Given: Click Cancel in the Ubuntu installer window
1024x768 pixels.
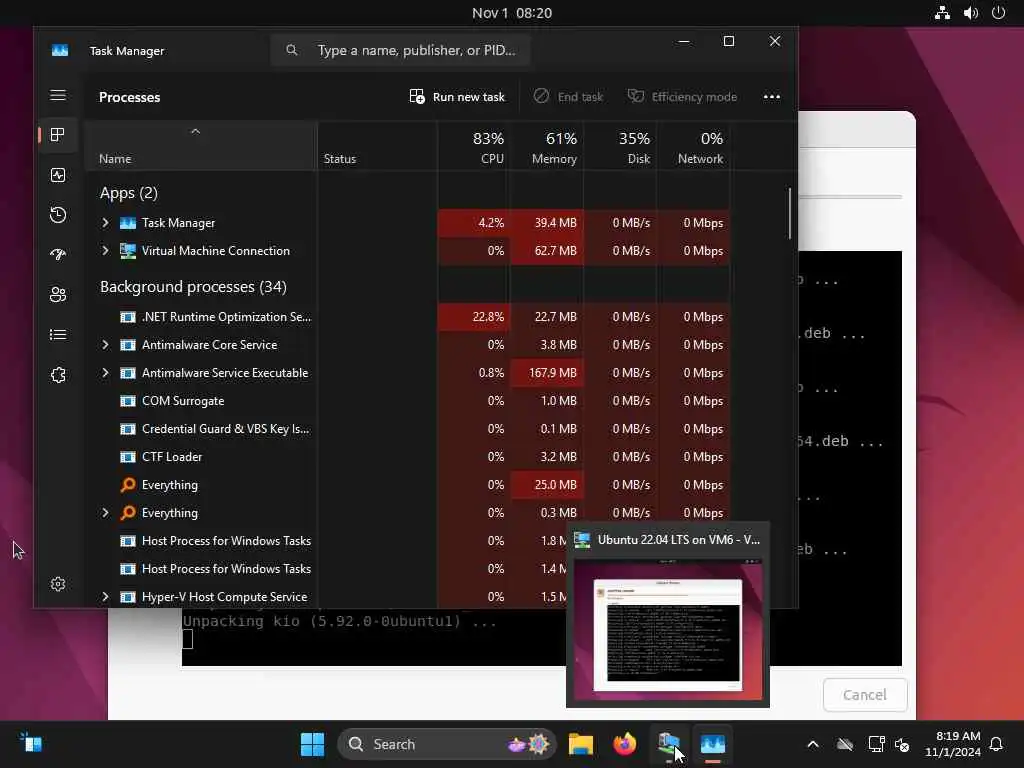Looking at the screenshot, I should click(x=865, y=695).
